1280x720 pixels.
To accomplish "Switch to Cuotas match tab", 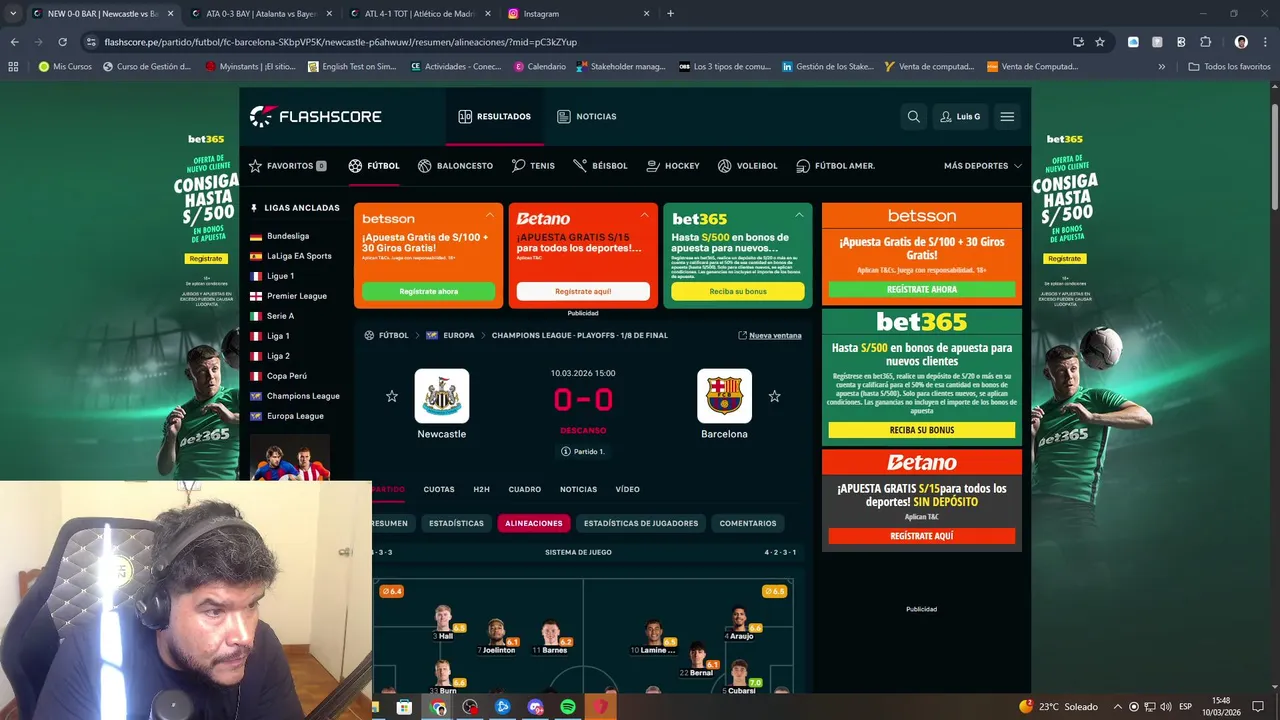I will (439, 489).
